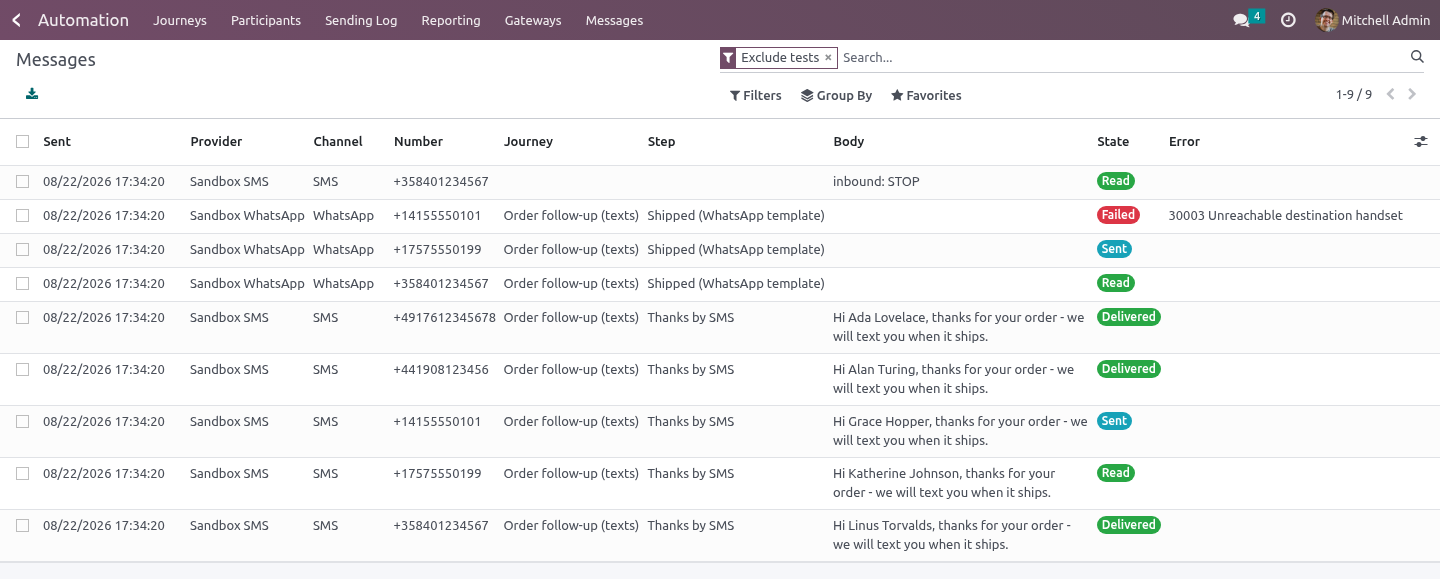Click the filter funnel facet icon
1440x579 pixels.
(x=728, y=58)
